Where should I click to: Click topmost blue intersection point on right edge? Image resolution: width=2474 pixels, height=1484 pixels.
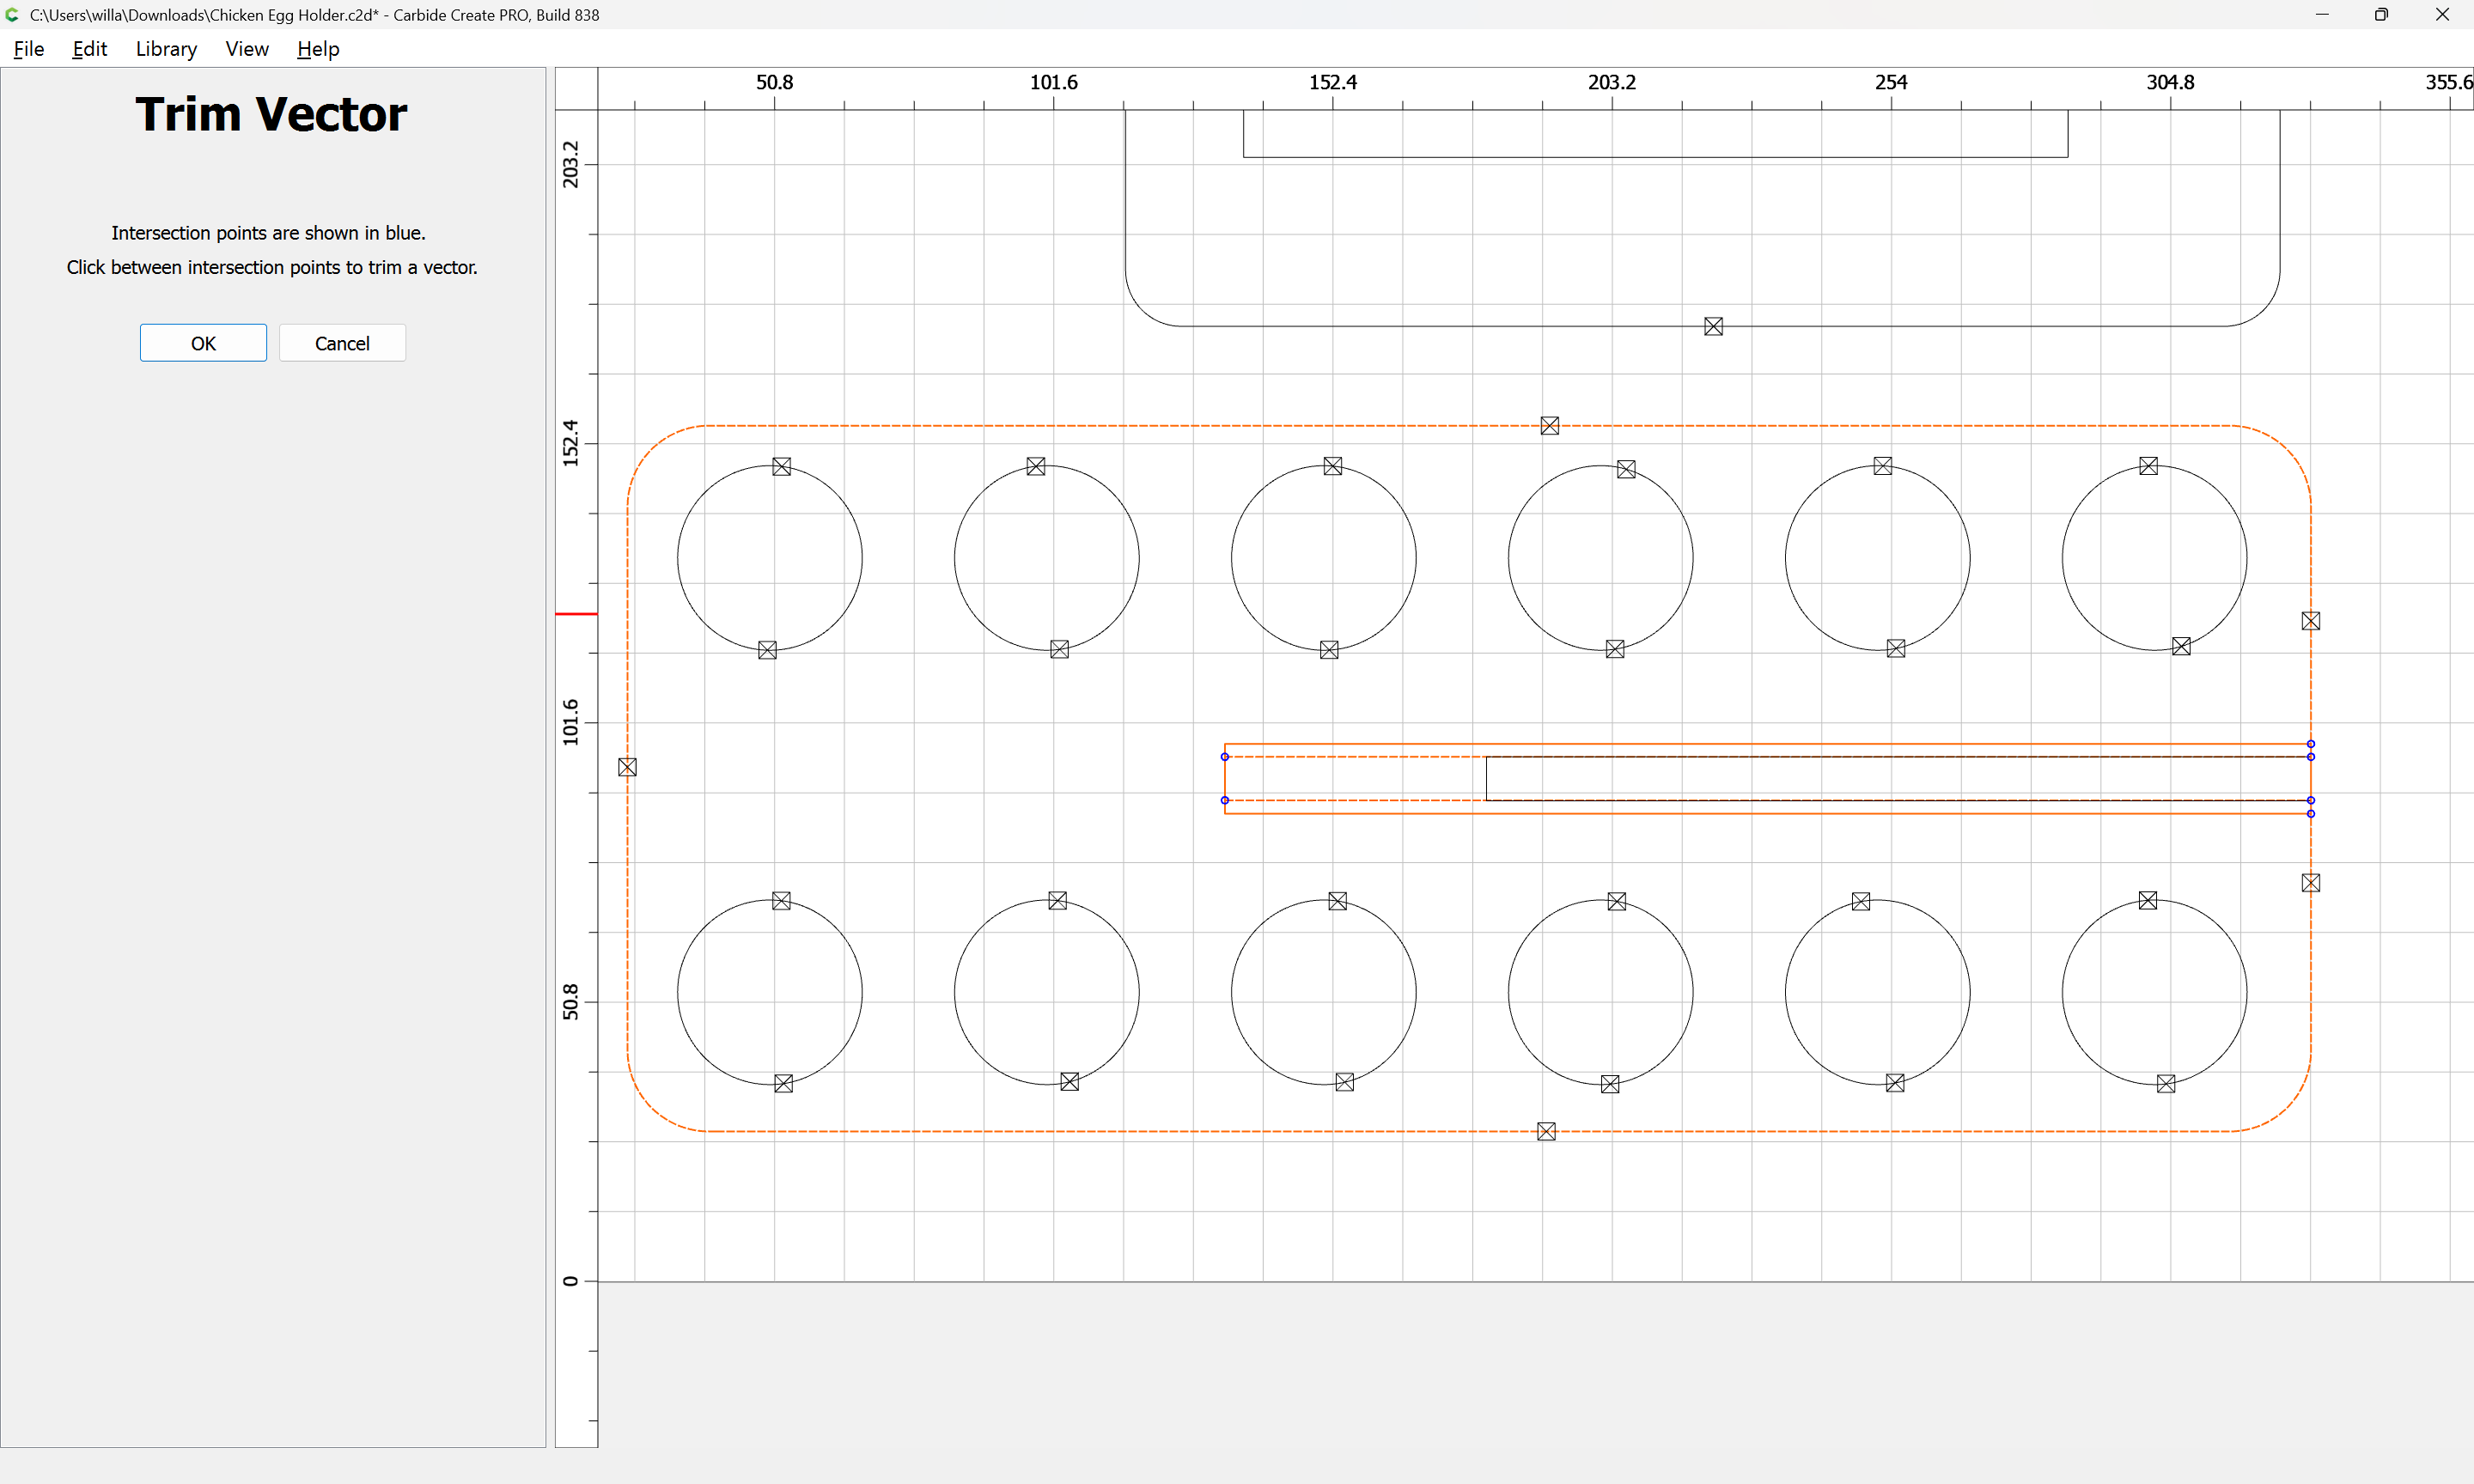click(2310, 744)
